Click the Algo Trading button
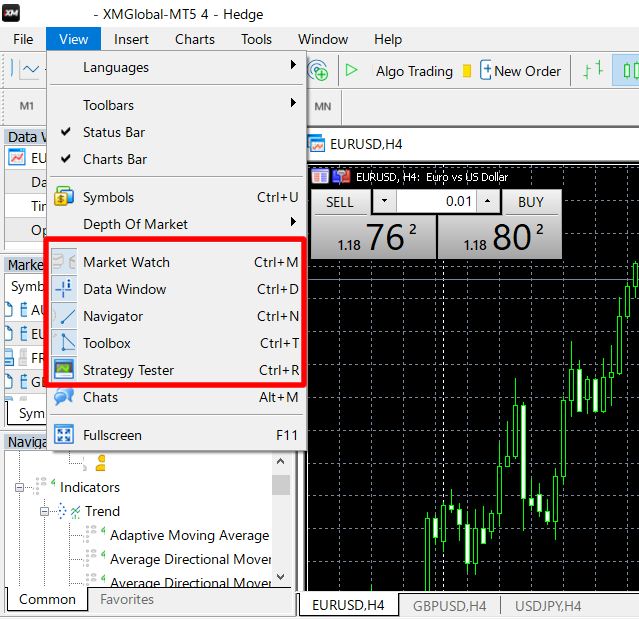 tap(414, 71)
